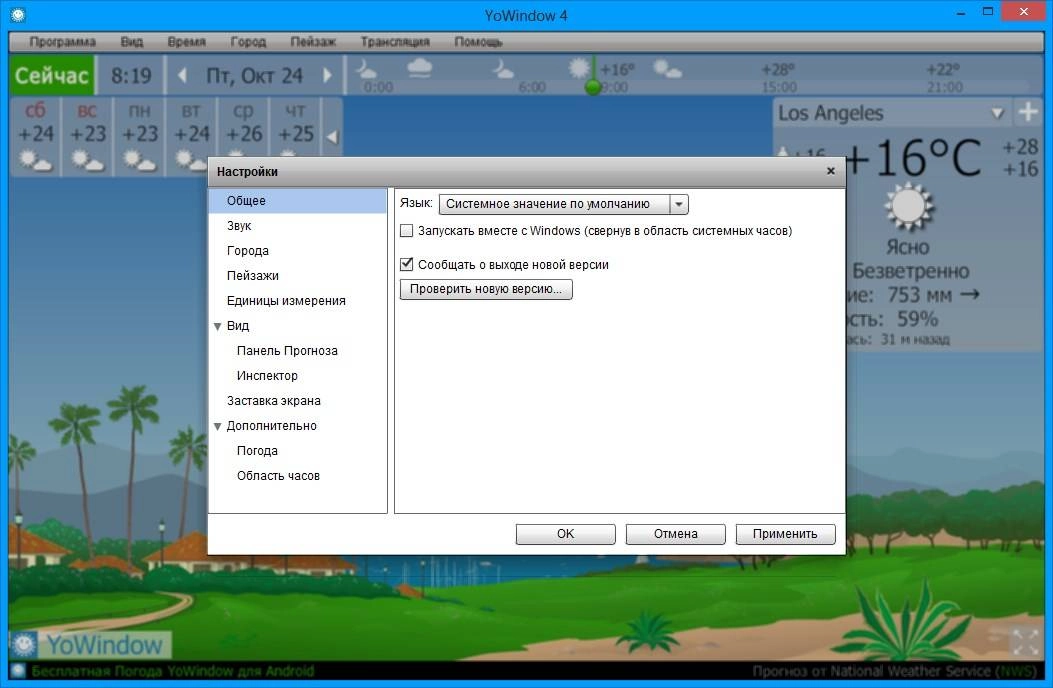The height and width of the screenshot is (688, 1053).
Task: Click the Сейчас live time button
Action: [x=52, y=75]
